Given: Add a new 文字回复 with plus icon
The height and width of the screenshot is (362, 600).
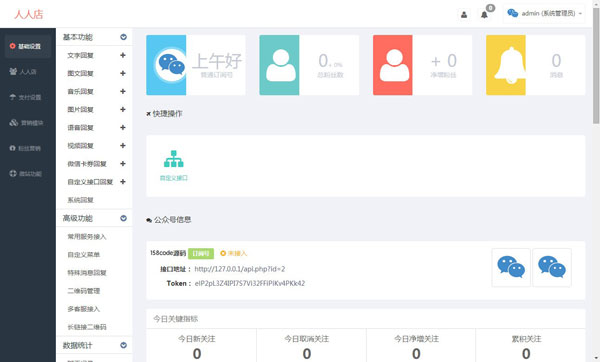Looking at the screenshot, I should click(123, 55).
